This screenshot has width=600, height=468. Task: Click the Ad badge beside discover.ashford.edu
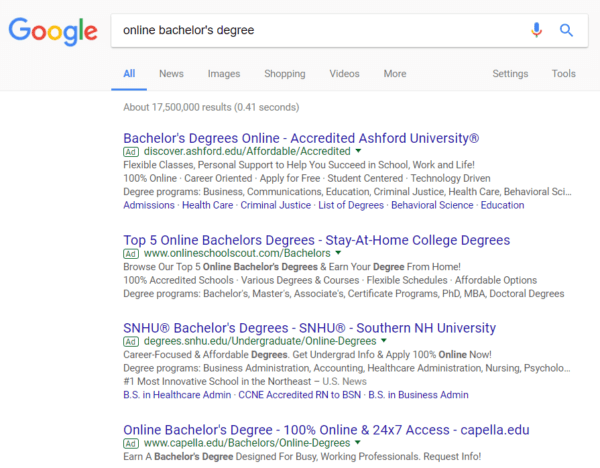click(x=131, y=152)
